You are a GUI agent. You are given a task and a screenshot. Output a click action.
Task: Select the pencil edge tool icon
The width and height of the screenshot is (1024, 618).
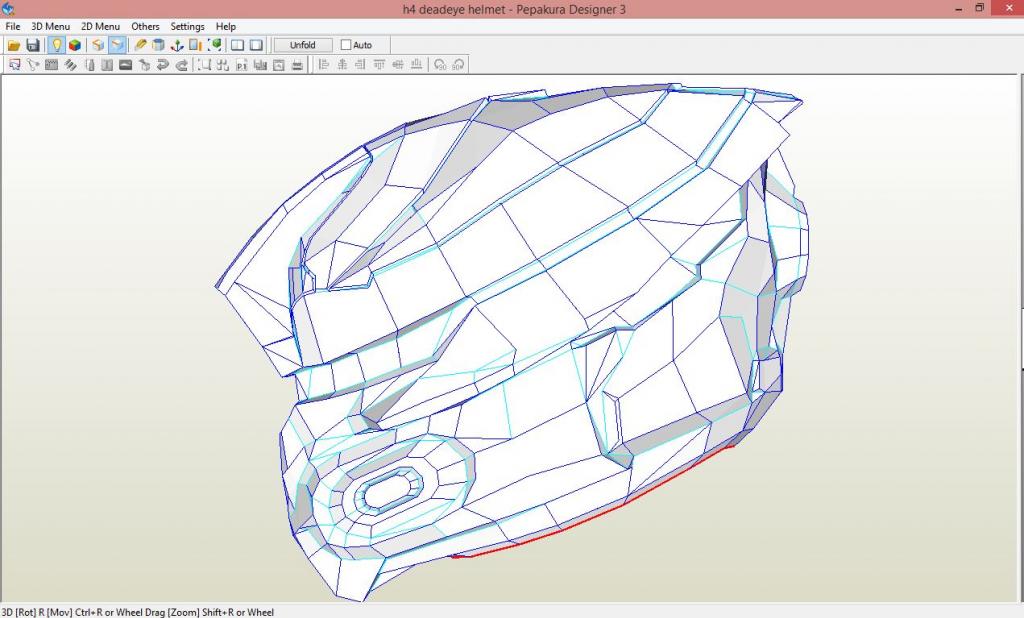140,45
